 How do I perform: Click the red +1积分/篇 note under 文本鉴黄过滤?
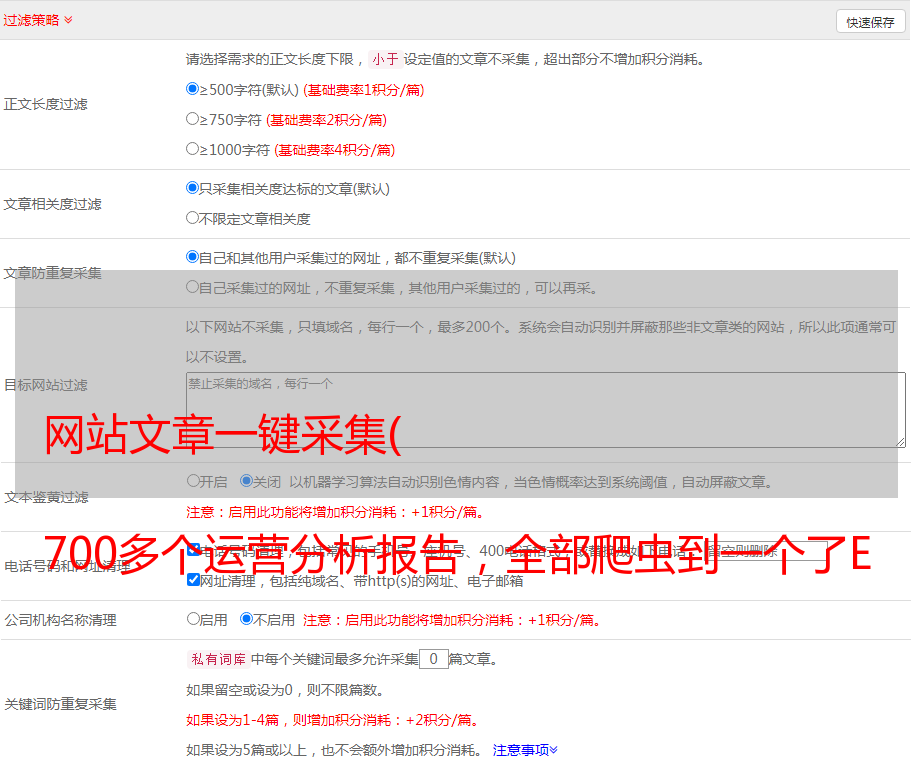(x=335, y=512)
